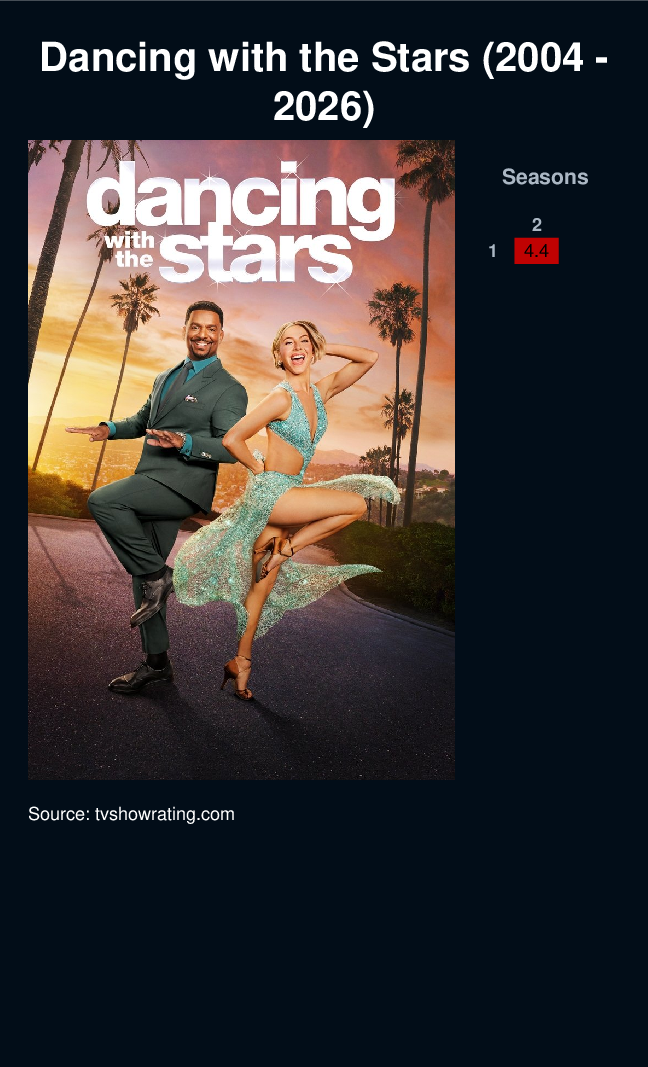Click the man's black dress shoe on ground
This screenshot has height=1067, width=648.
point(140,676)
